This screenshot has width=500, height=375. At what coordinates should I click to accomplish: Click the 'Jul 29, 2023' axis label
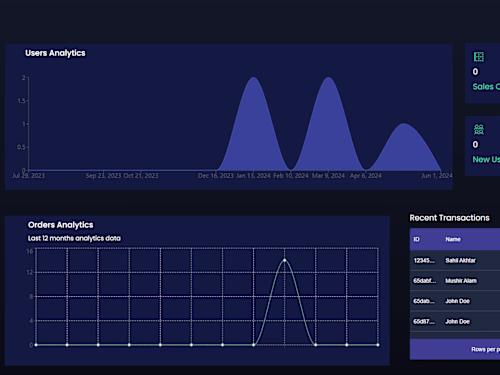(28, 176)
